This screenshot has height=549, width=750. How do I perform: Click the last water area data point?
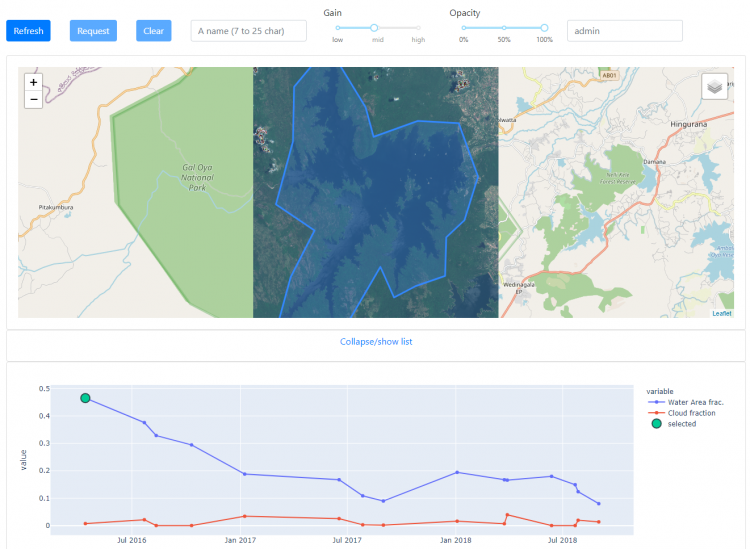[x=599, y=504]
